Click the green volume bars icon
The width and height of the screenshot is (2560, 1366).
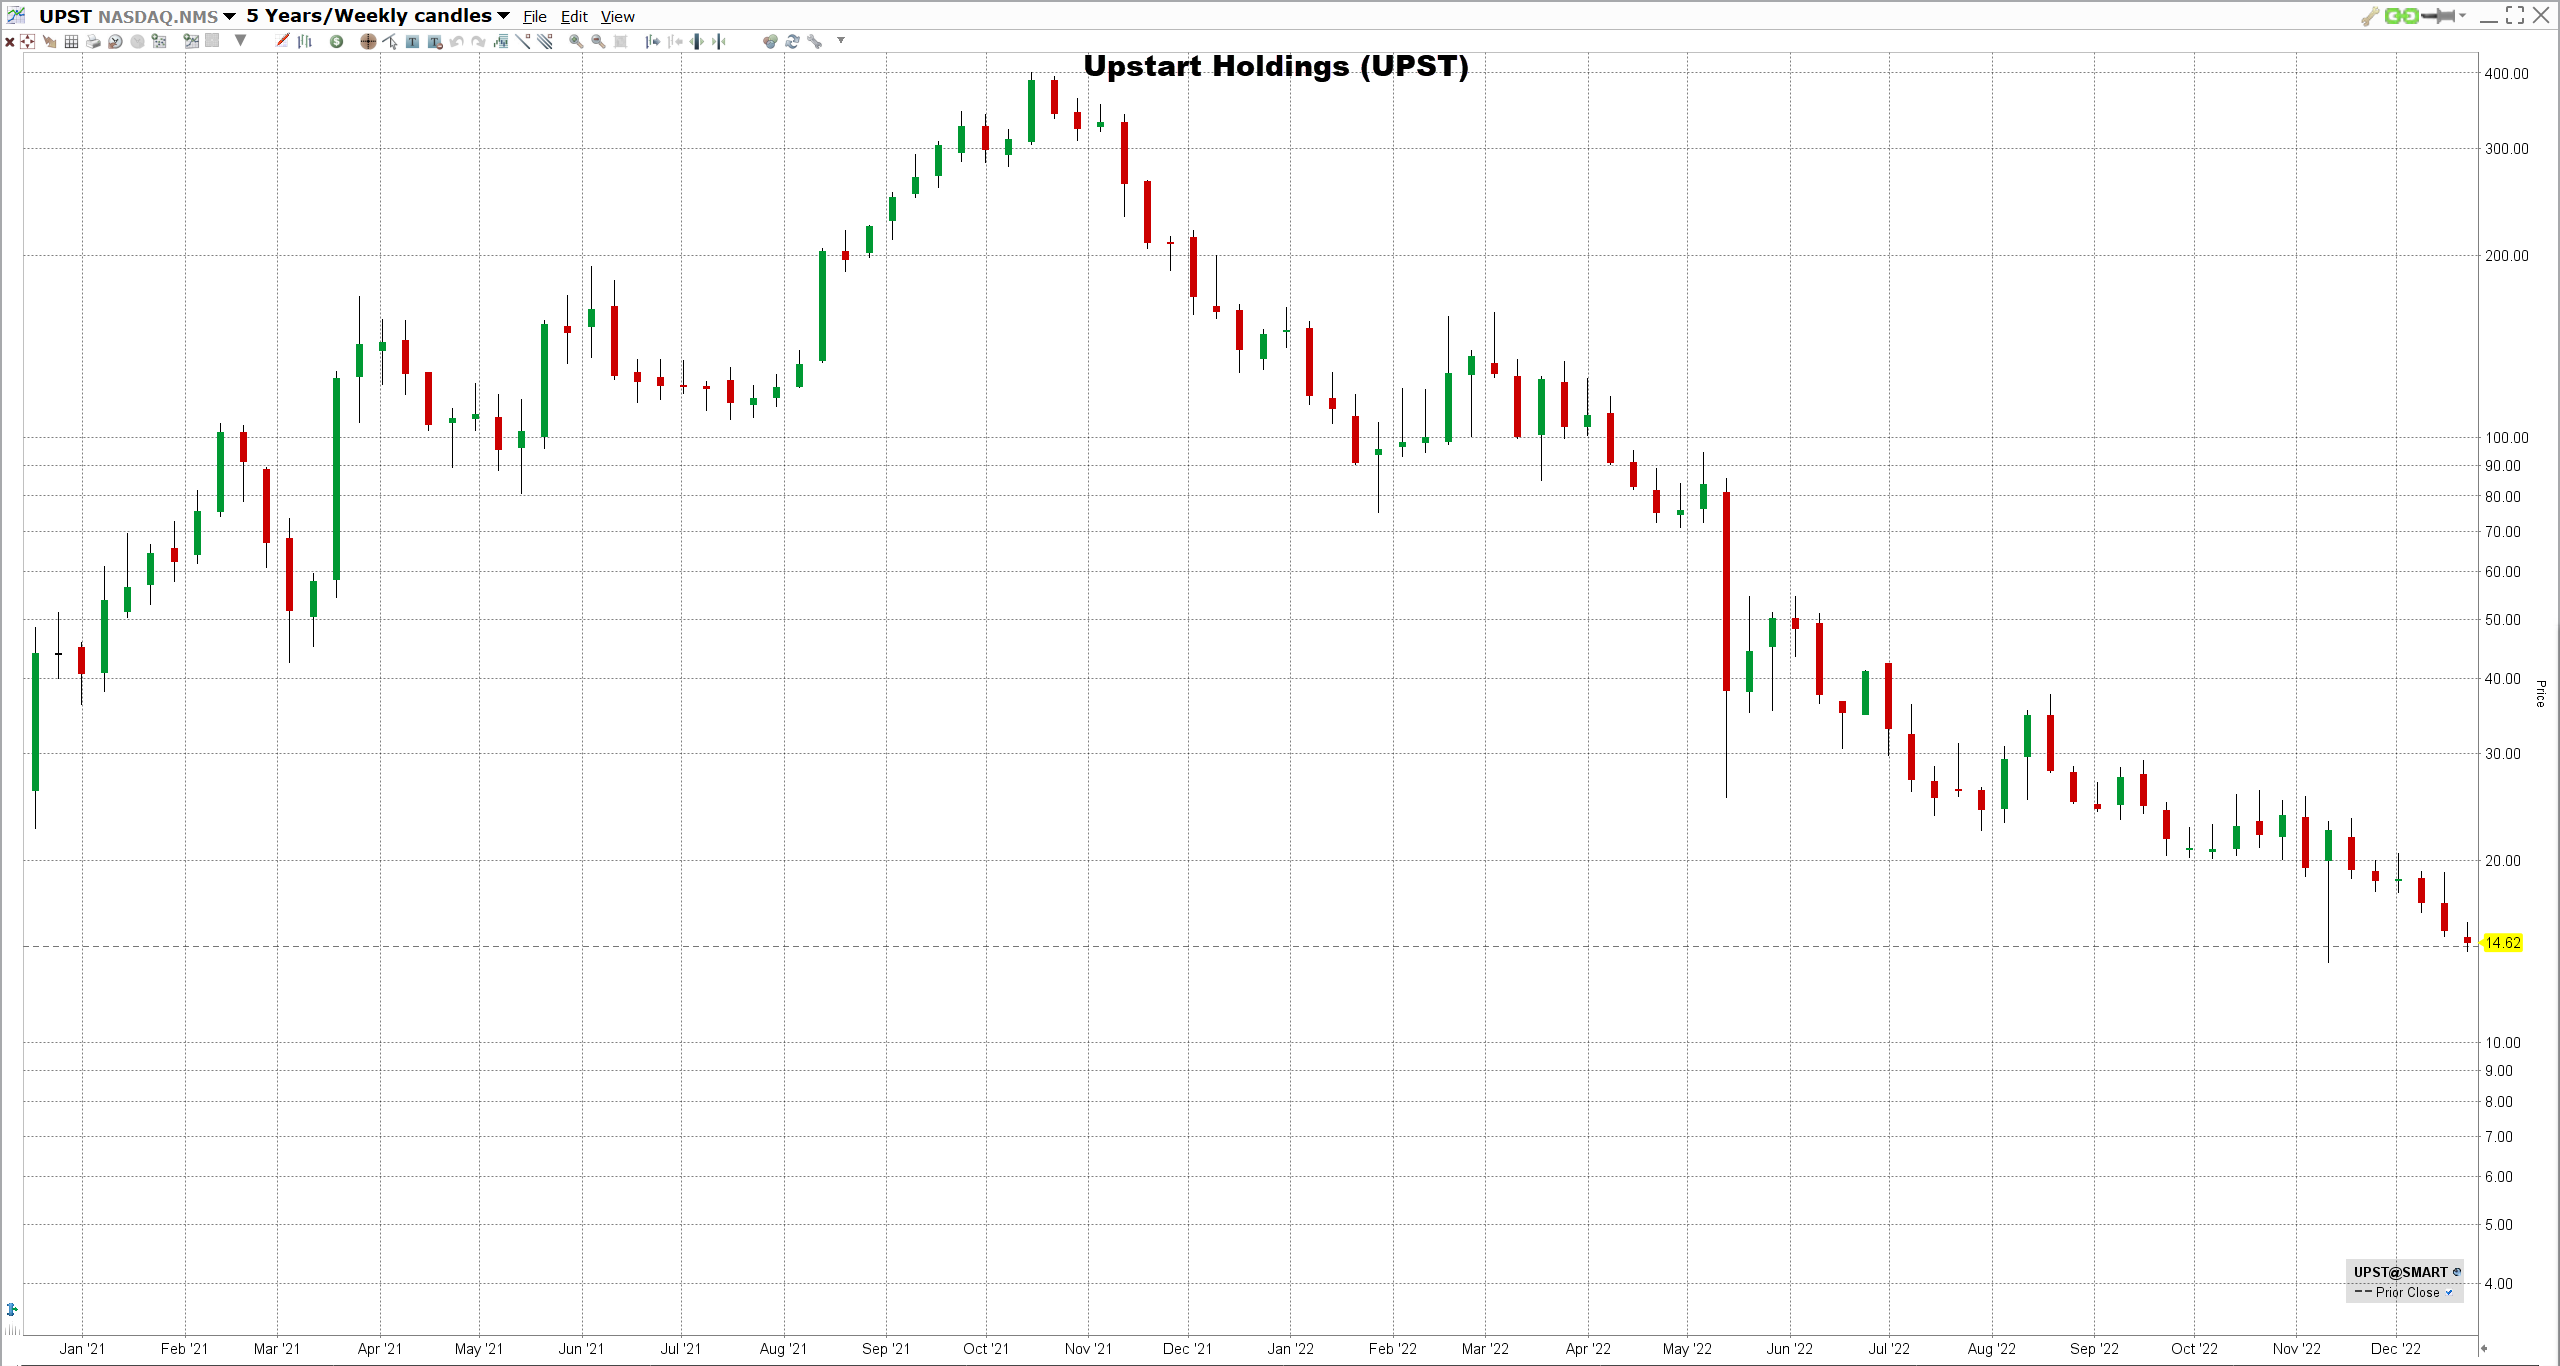pos(501,41)
